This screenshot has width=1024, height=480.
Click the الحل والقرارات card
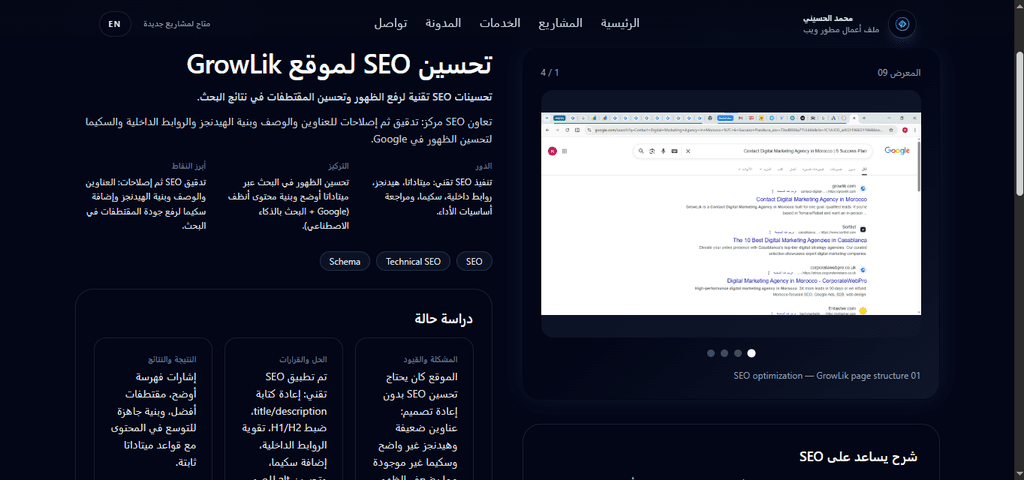click(x=283, y=409)
